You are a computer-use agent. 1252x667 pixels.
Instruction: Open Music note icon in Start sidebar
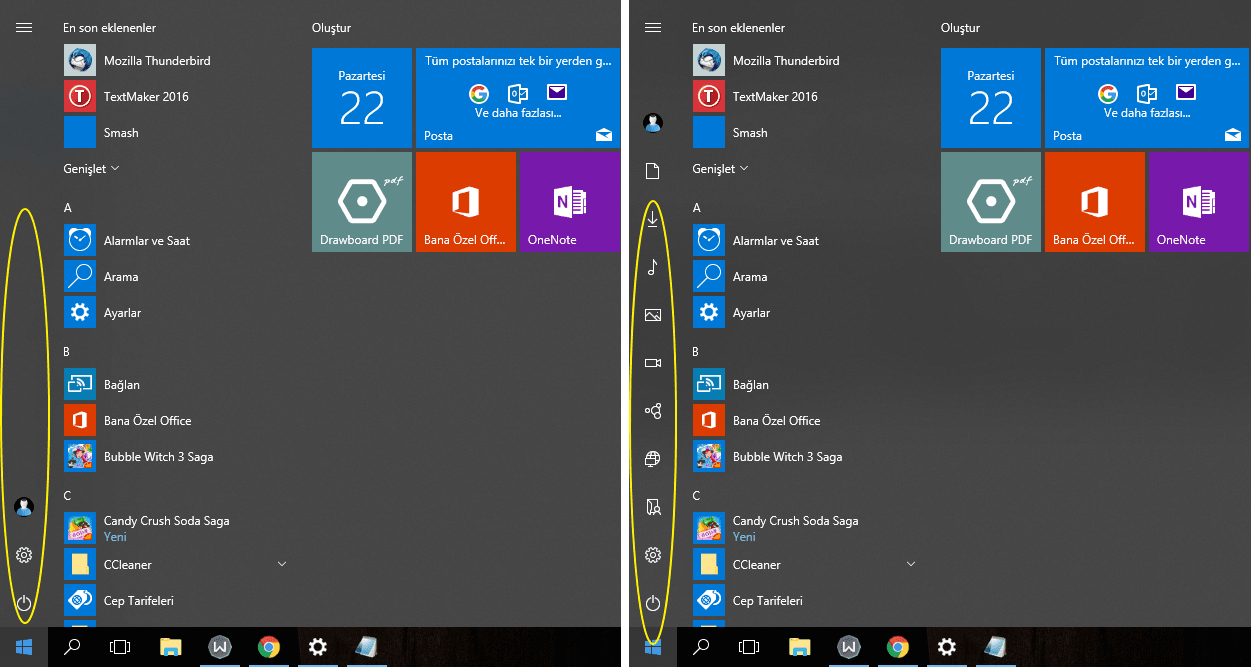point(653,266)
